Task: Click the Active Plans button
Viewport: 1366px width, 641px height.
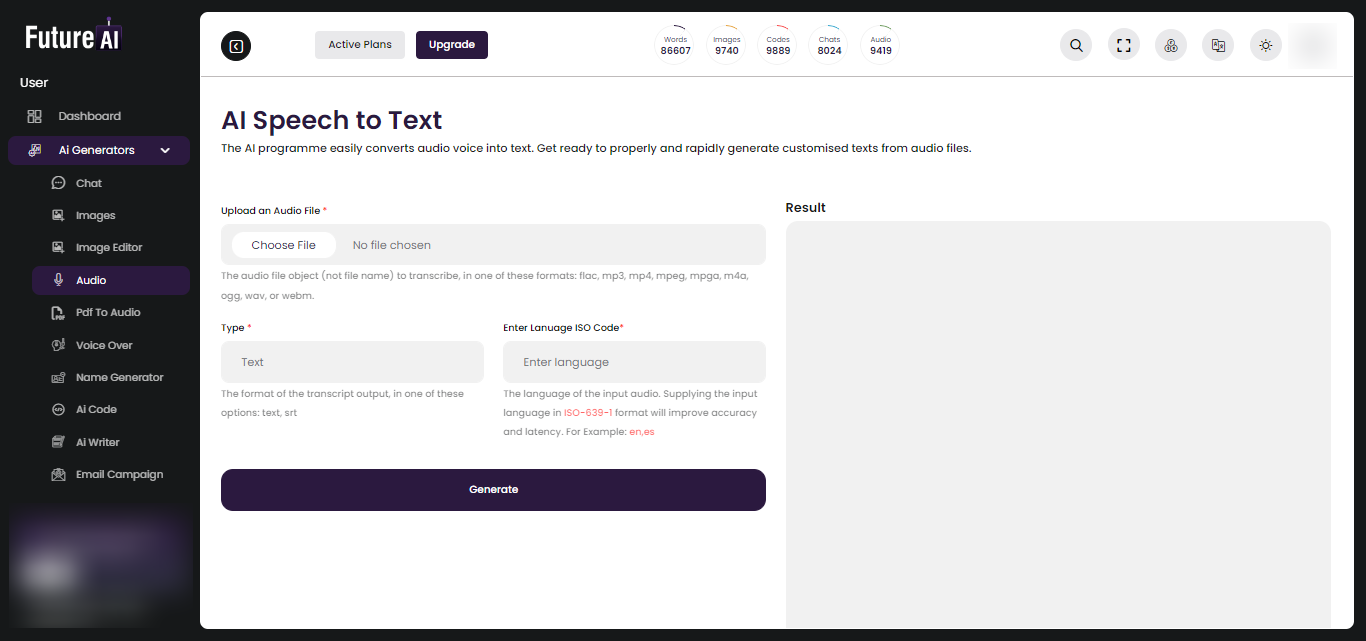Action: 360,45
